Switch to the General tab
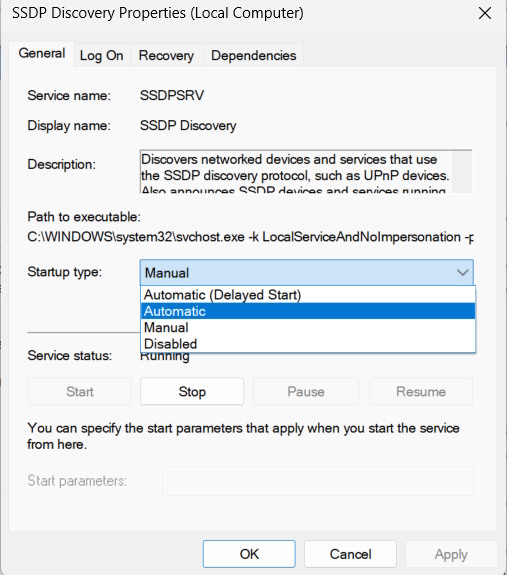507x575 pixels. point(42,54)
